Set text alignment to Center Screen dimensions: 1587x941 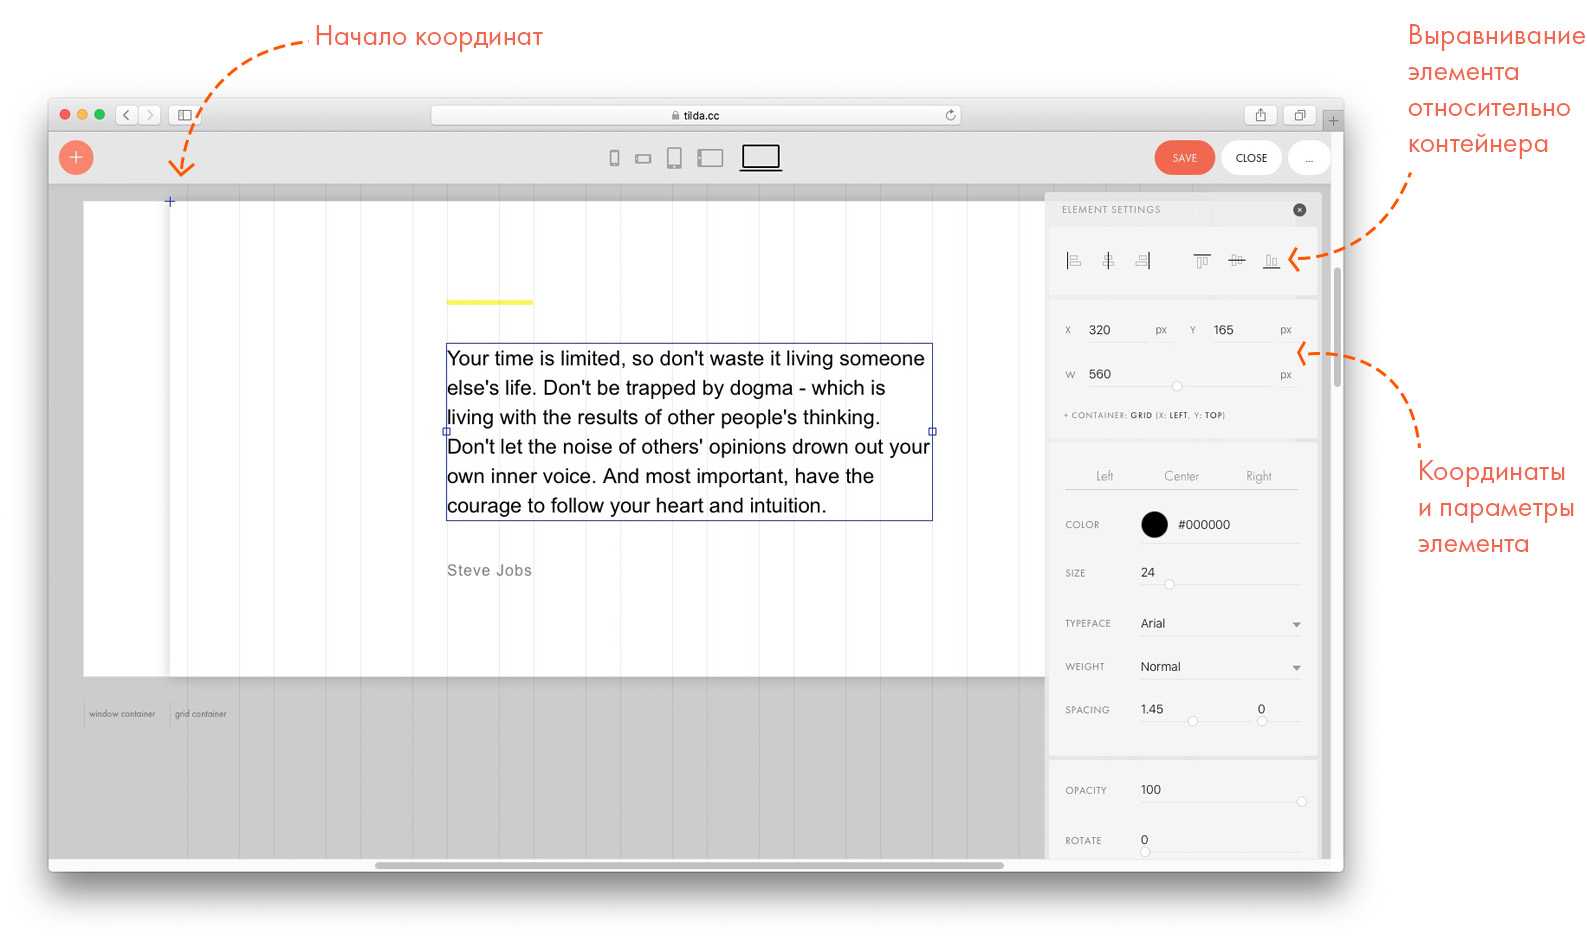pyautogui.click(x=1181, y=476)
